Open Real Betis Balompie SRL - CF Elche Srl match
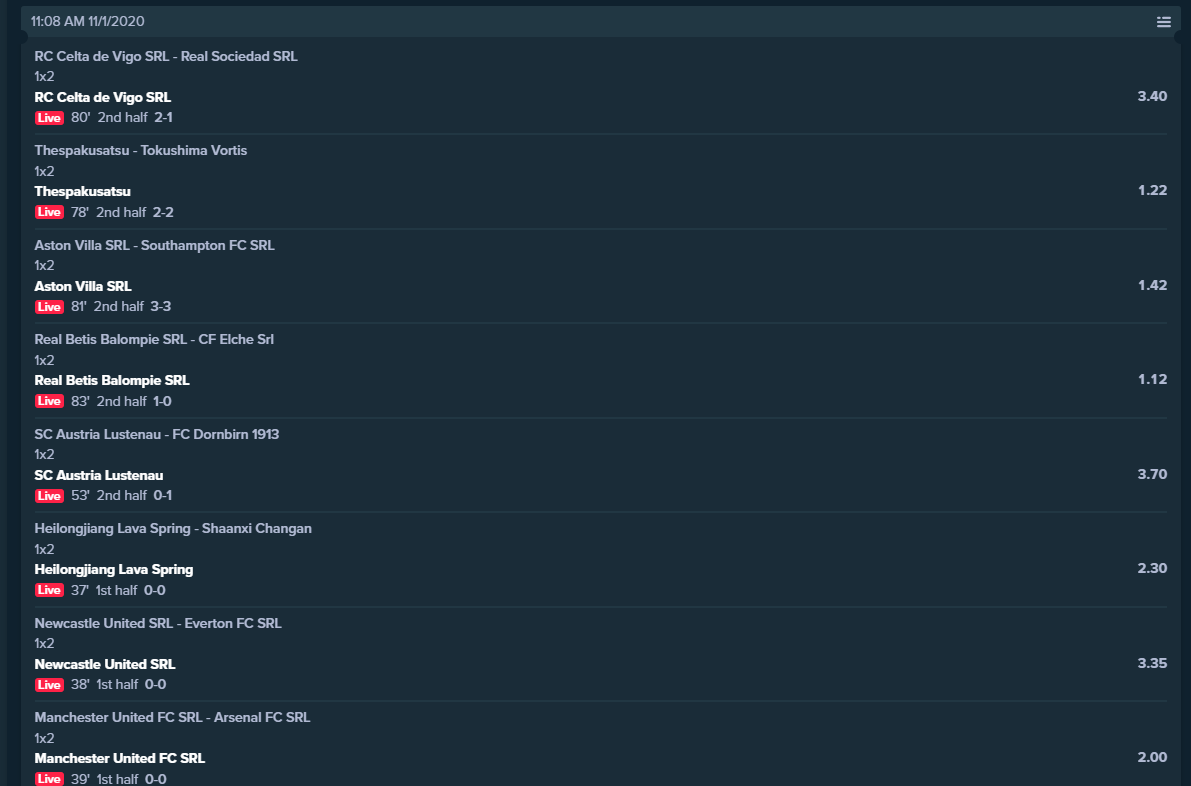Image resolution: width=1191 pixels, height=786 pixels. point(154,339)
